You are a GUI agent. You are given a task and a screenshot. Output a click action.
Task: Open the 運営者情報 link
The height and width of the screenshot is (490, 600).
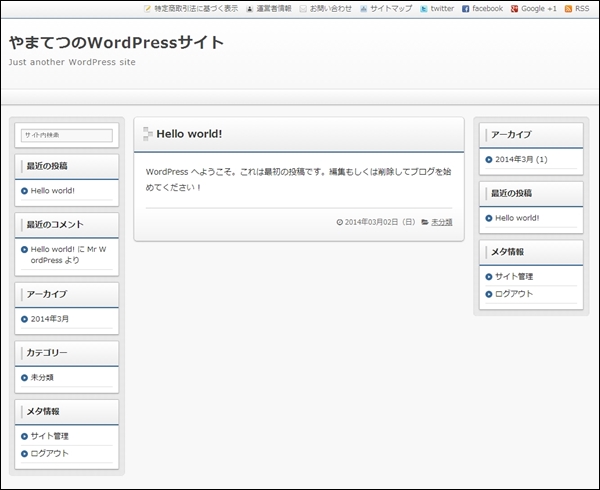click(274, 8)
